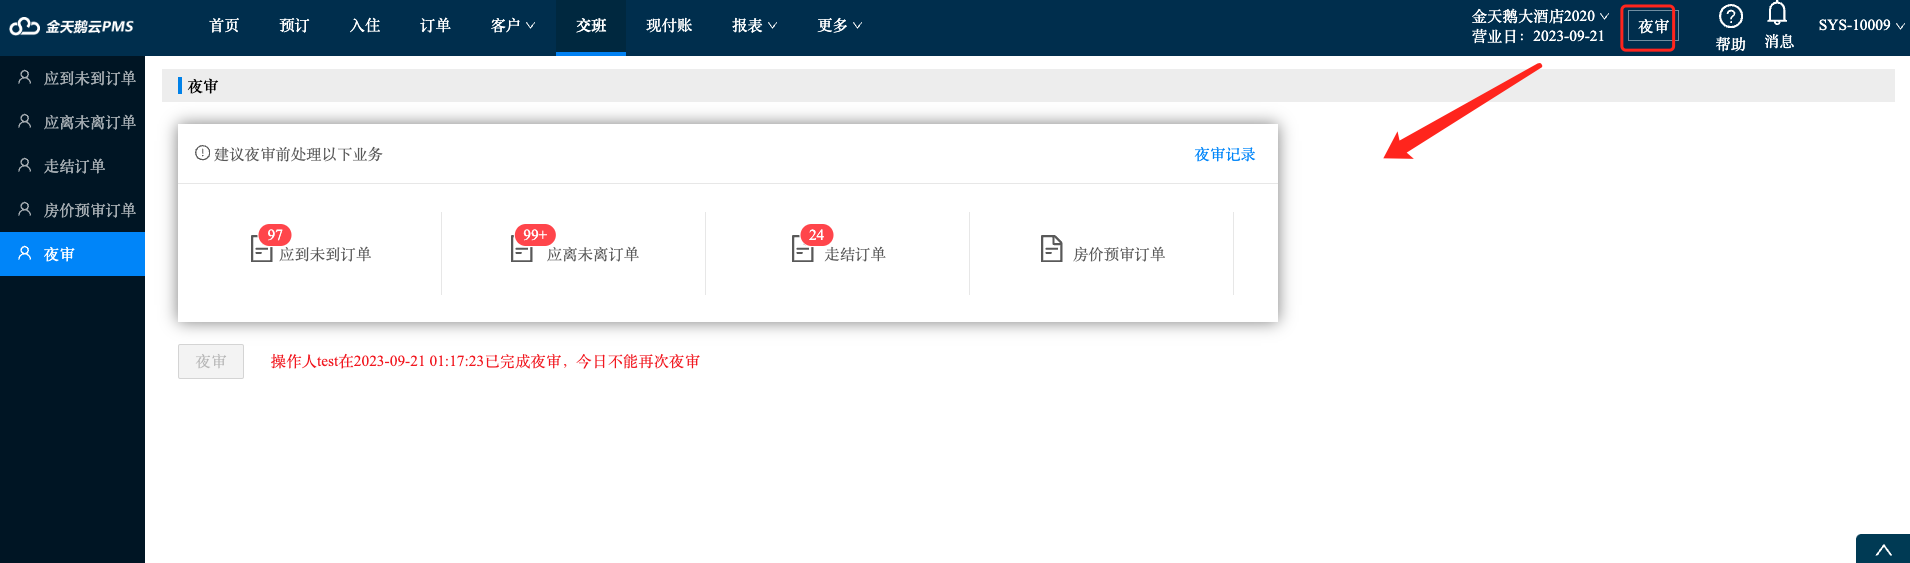Open the 预订 menu

[x=295, y=26]
